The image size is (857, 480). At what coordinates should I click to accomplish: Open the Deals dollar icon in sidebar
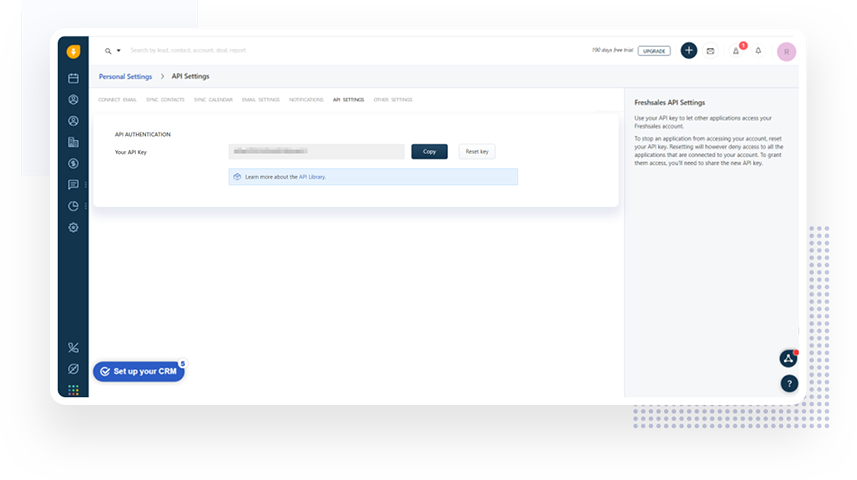tap(73, 163)
